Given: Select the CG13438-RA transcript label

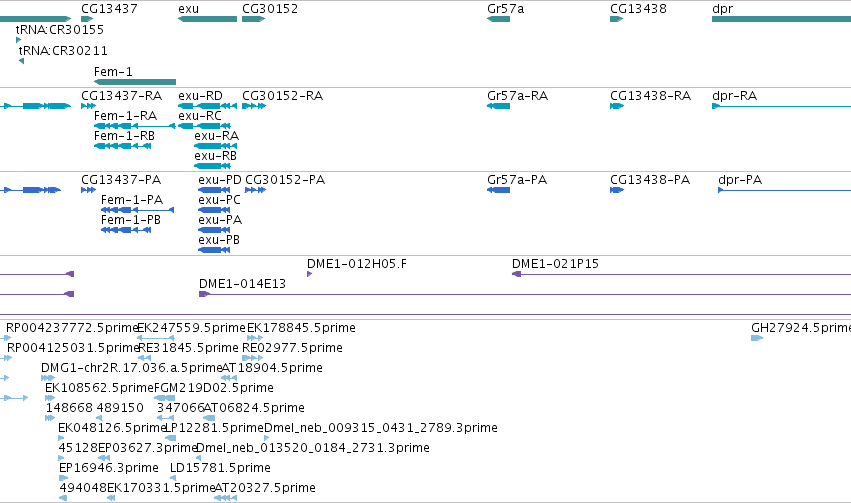Looking at the screenshot, I should click(650, 95).
